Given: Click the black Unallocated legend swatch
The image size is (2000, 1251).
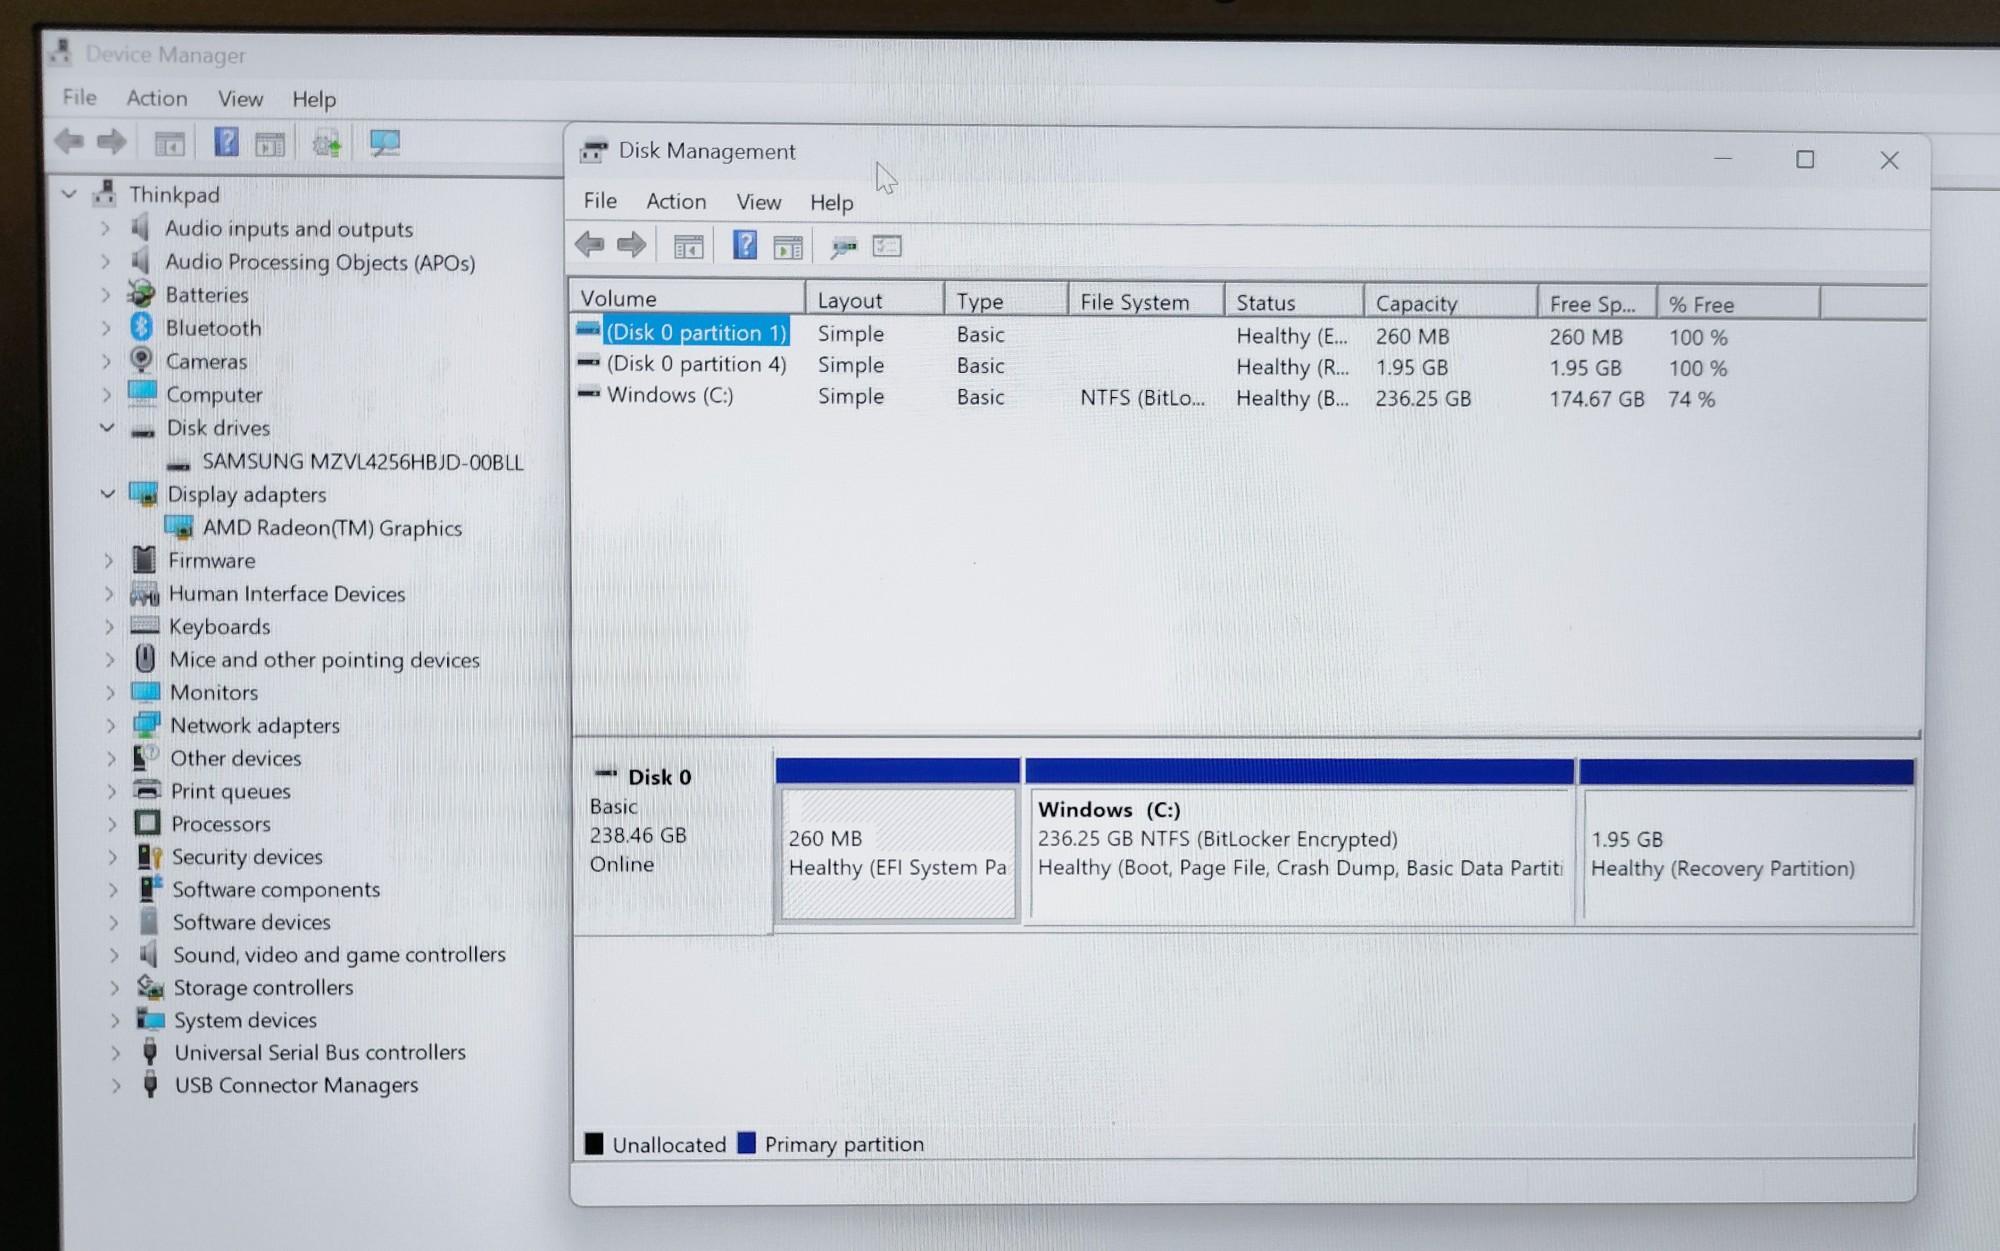Looking at the screenshot, I should [x=594, y=1143].
